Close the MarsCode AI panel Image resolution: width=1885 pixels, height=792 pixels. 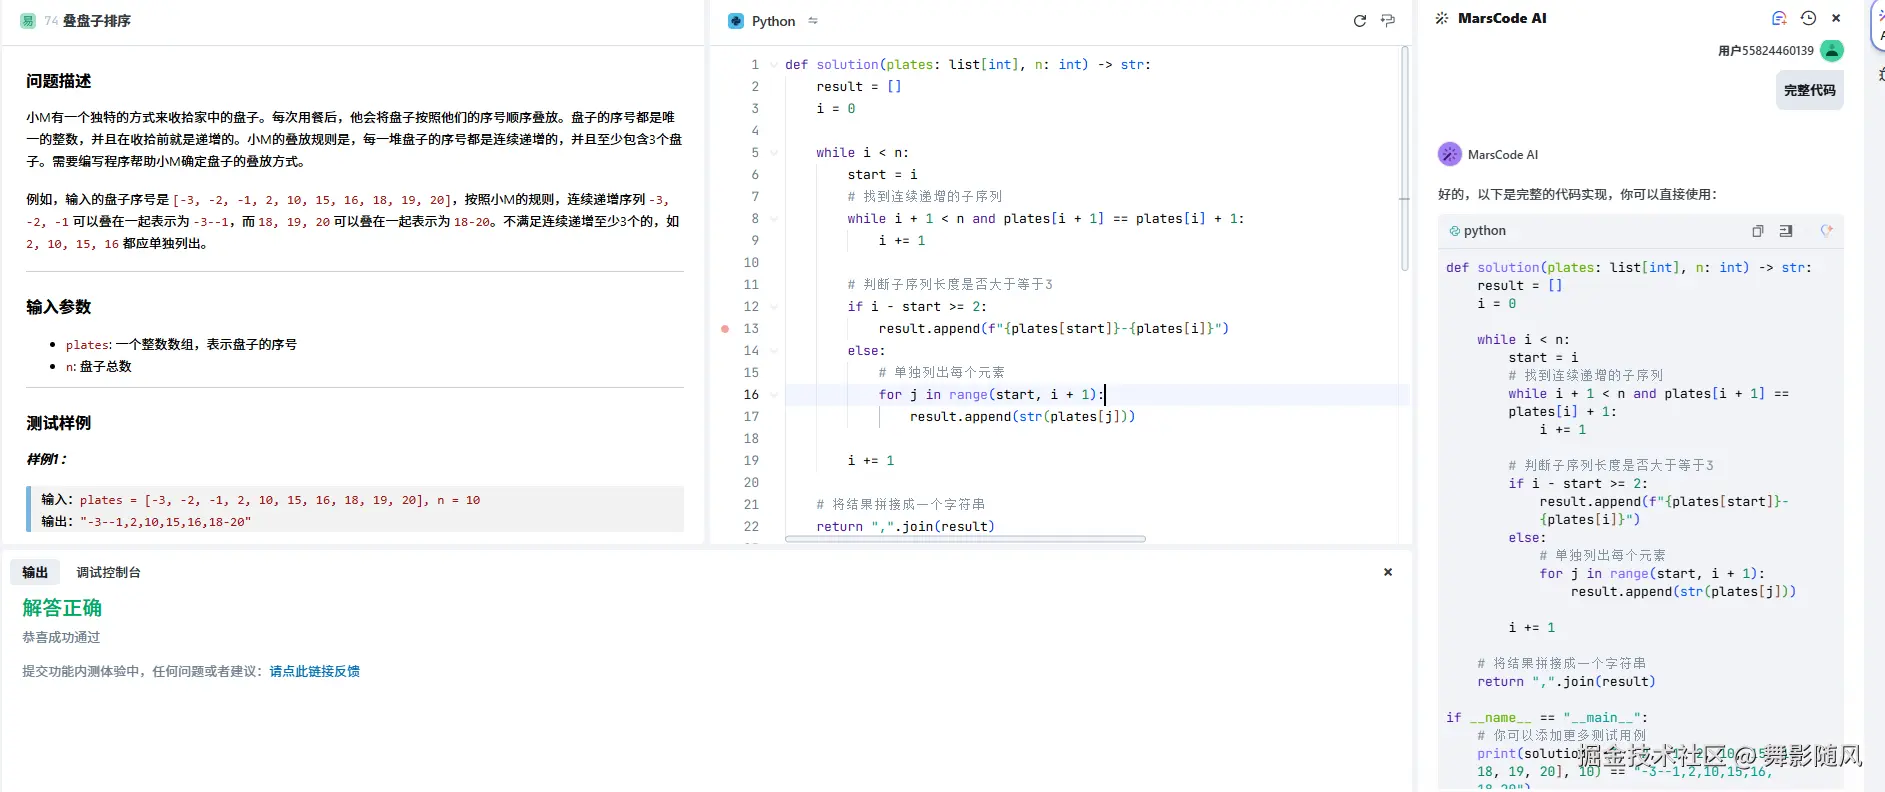pos(1836,18)
